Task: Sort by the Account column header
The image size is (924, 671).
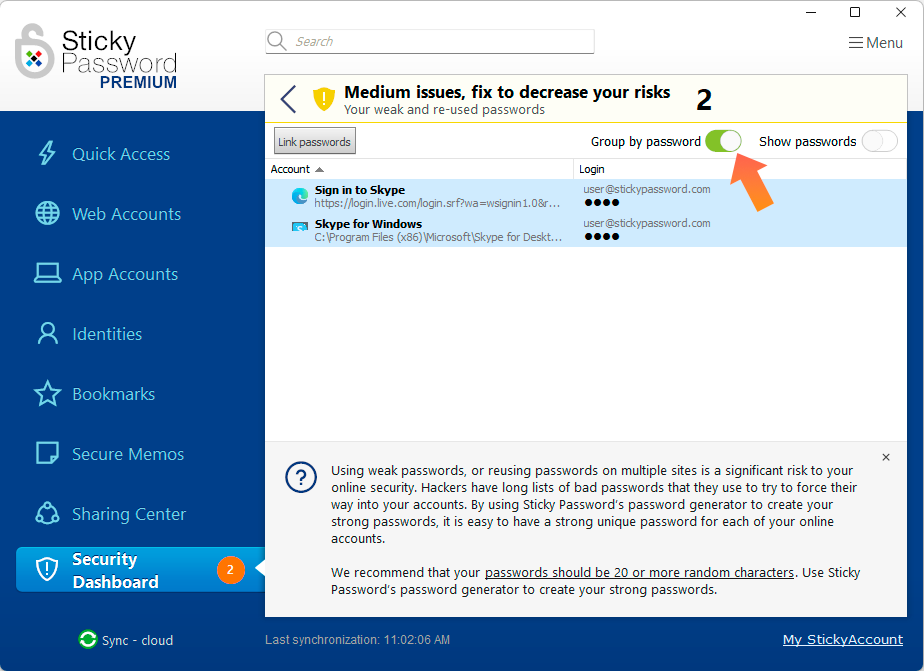Action: click(419, 169)
